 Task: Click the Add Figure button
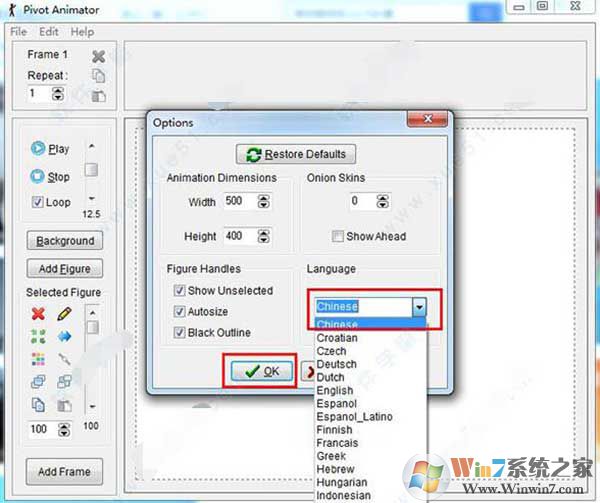pyautogui.click(x=65, y=269)
